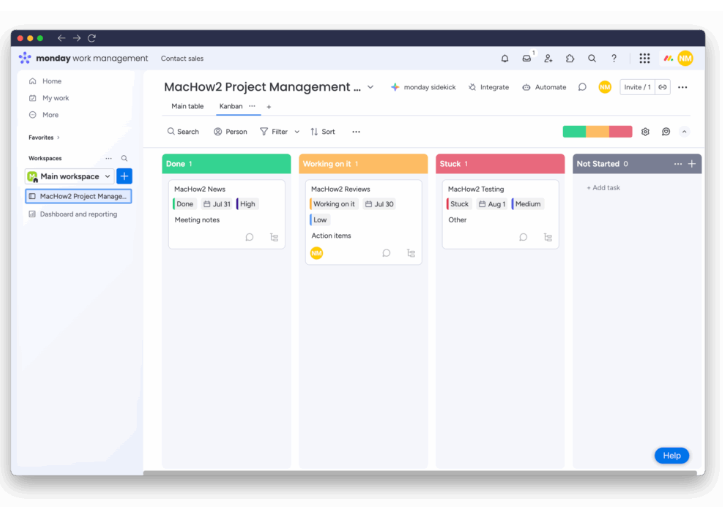Switch to the Main table tab
The height and width of the screenshot is (507, 723).
point(187,106)
